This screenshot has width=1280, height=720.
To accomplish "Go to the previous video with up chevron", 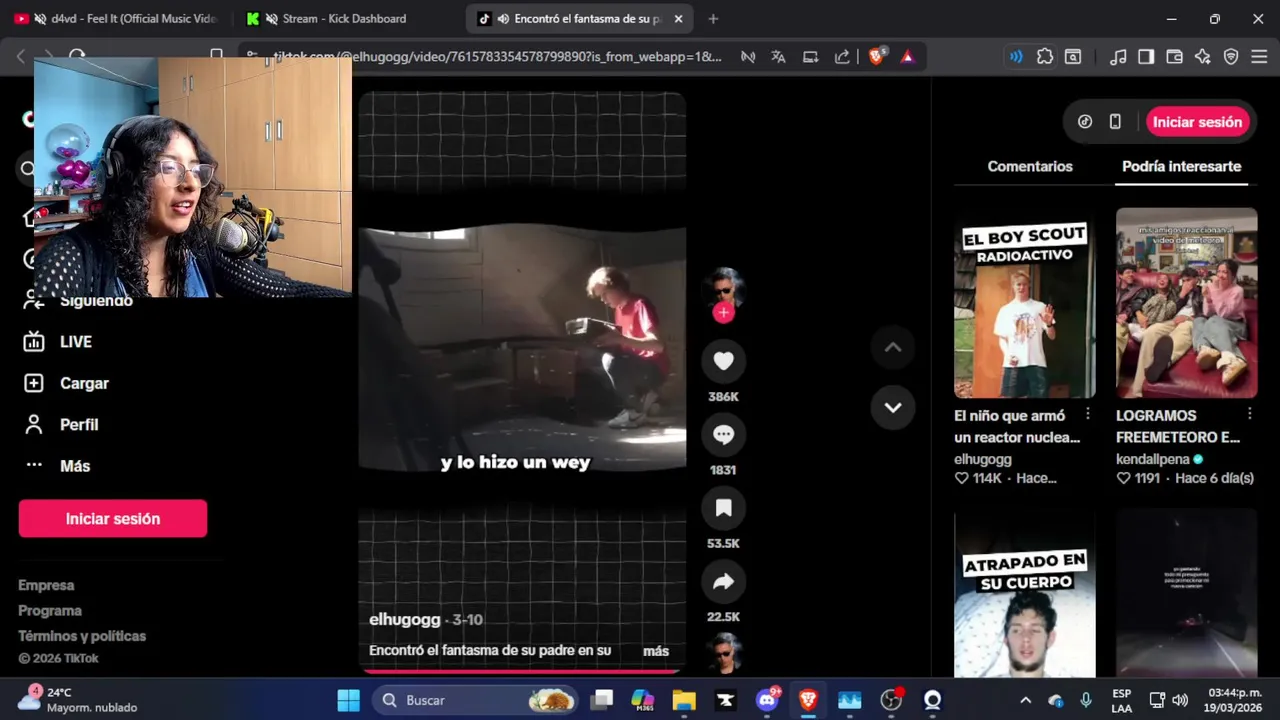I will click(x=893, y=348).
